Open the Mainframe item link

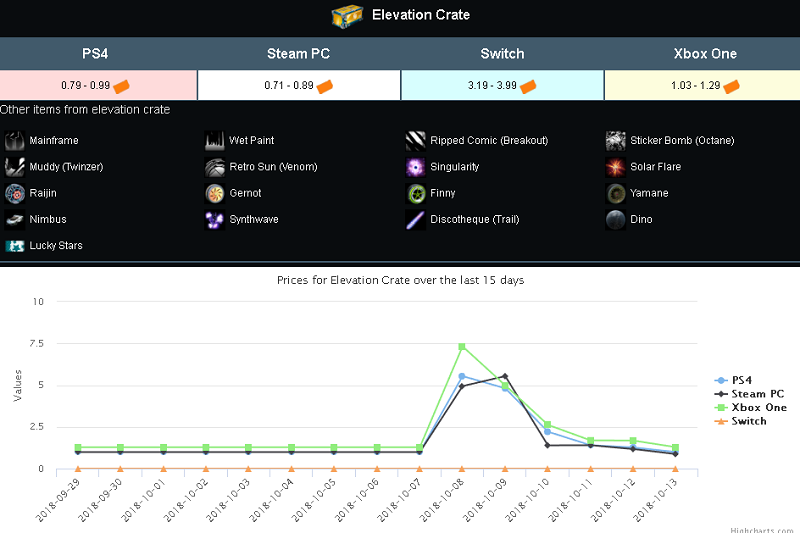click(x=54, y=141)
